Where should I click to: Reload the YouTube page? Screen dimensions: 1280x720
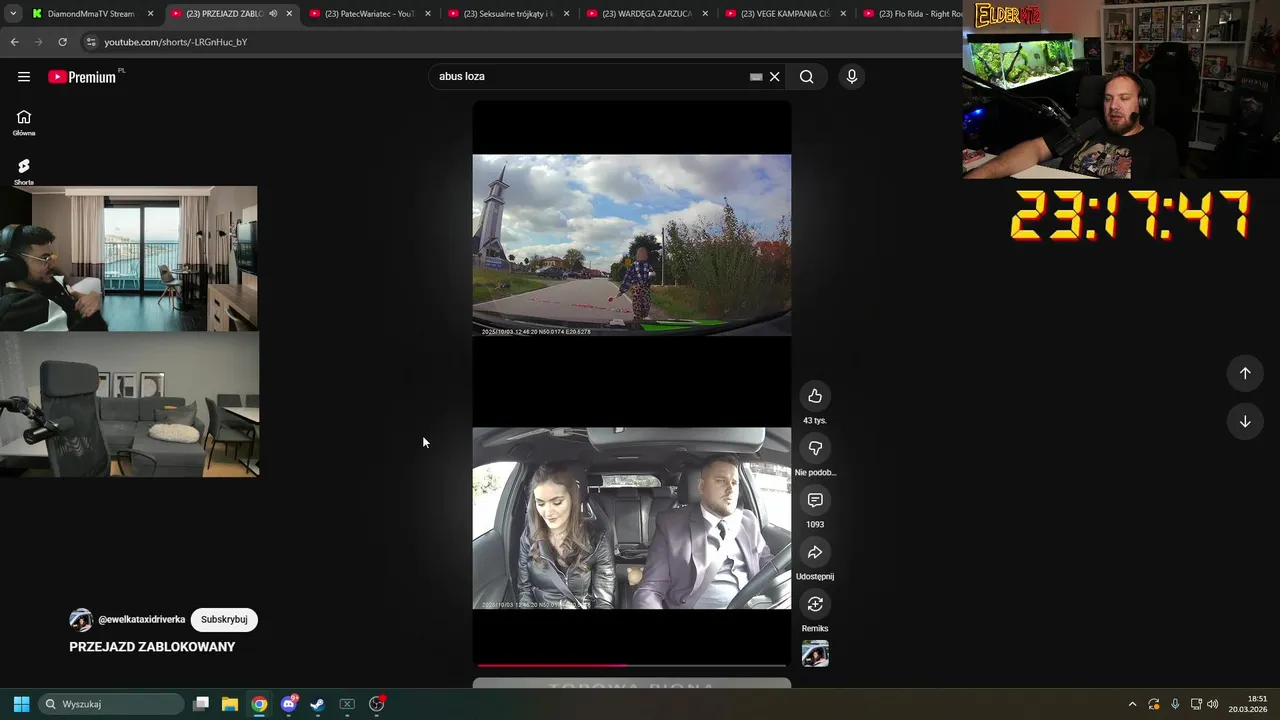62,42
